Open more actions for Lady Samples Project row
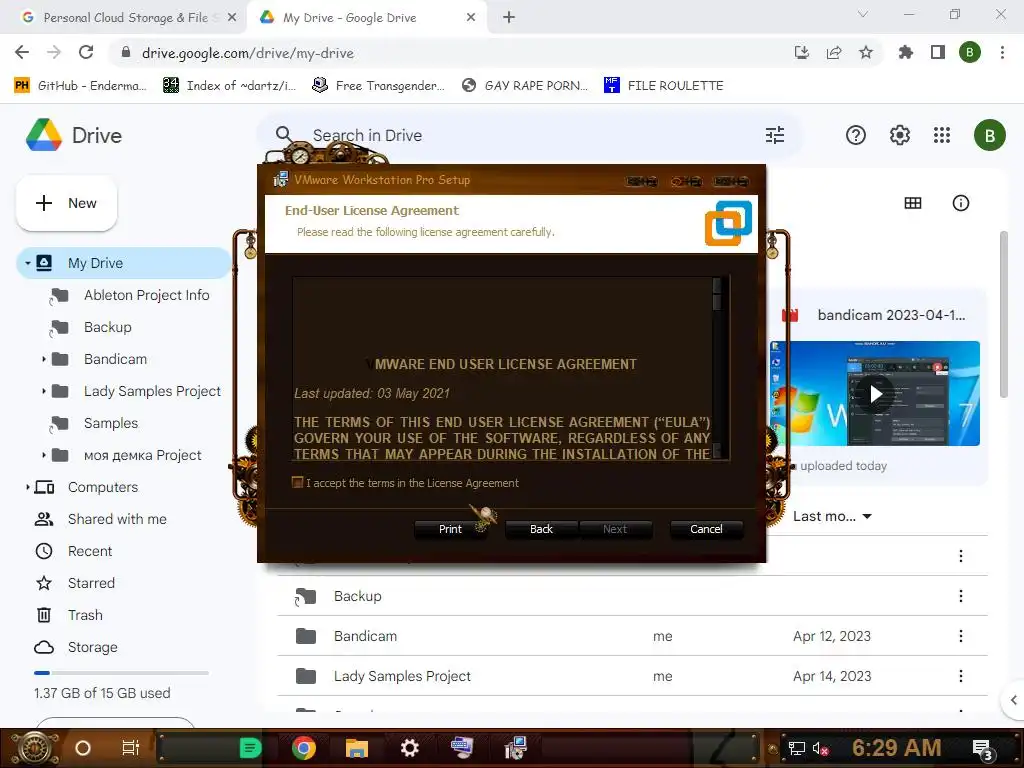This screenshot has width=1024, height=768. pyautogui.click(x=960, y=676)
